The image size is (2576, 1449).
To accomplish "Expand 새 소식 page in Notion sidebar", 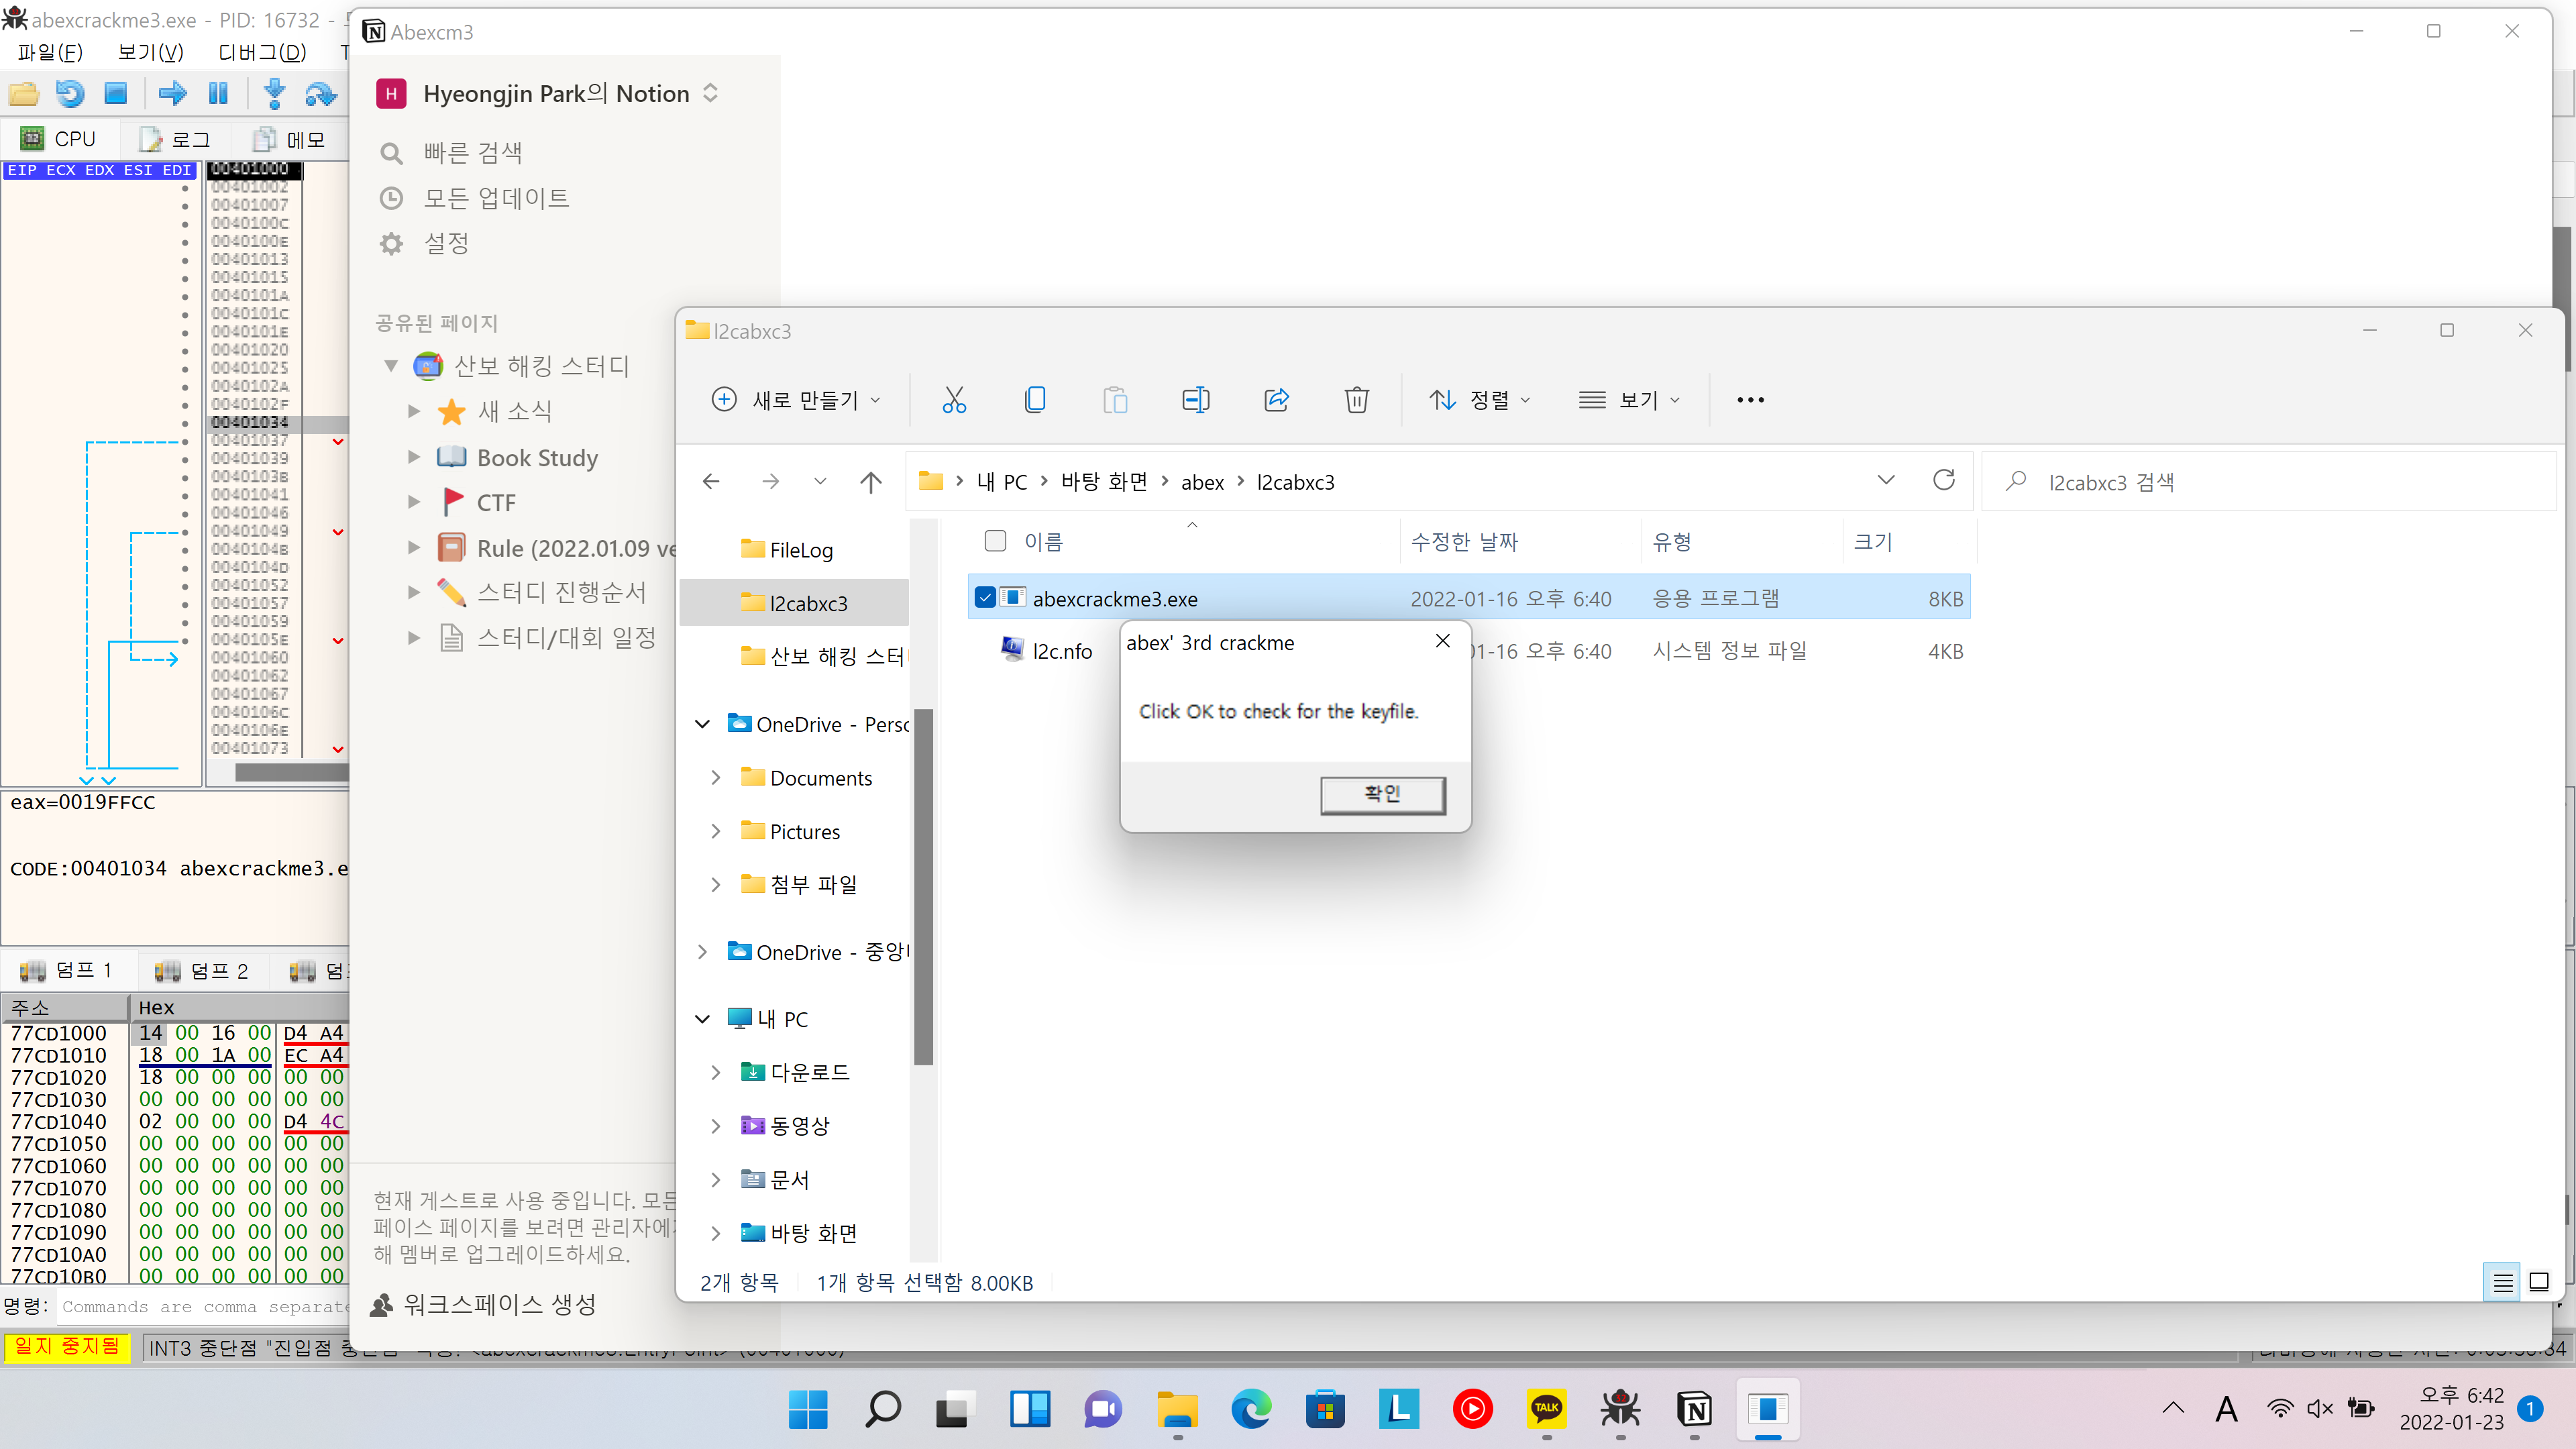I will (x=413, y=411).
